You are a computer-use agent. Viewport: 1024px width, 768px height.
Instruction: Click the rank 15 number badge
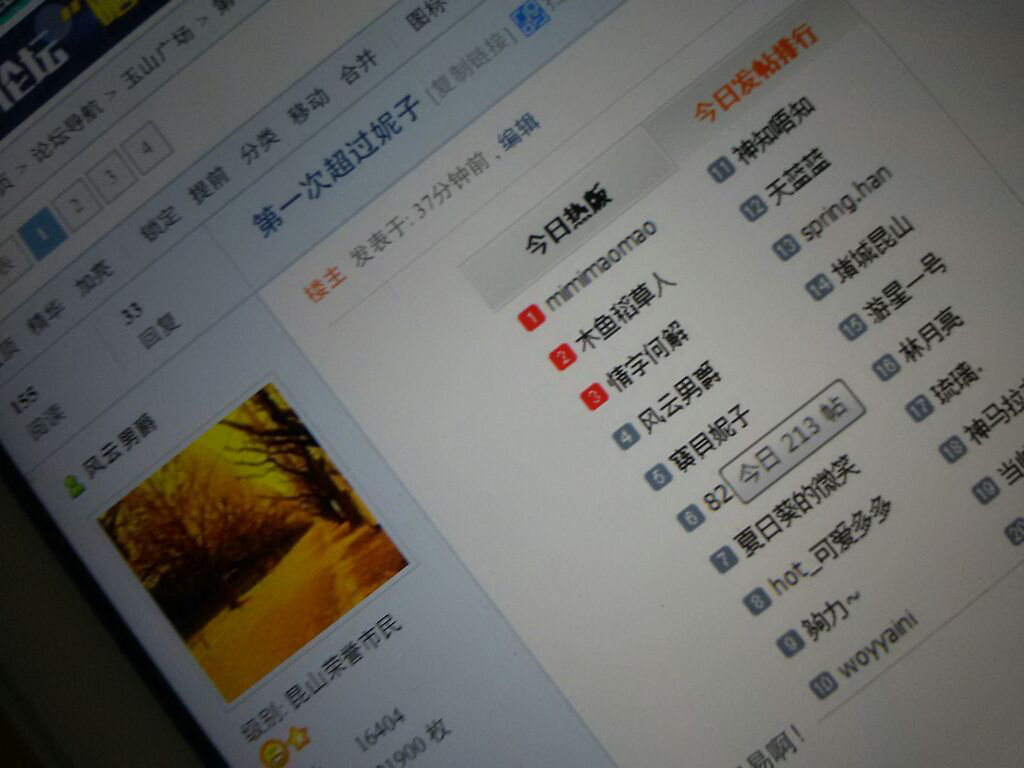coord(852,327)
